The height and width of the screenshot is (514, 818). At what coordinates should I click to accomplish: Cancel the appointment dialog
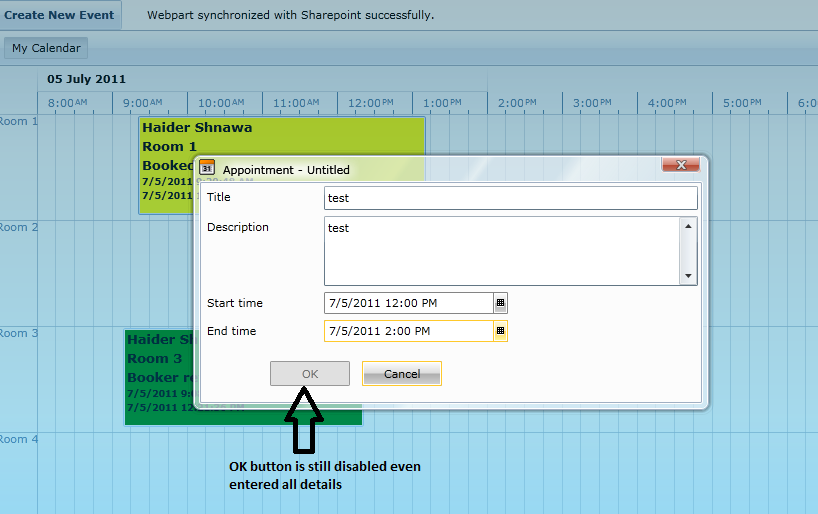[x=402, y=374]
